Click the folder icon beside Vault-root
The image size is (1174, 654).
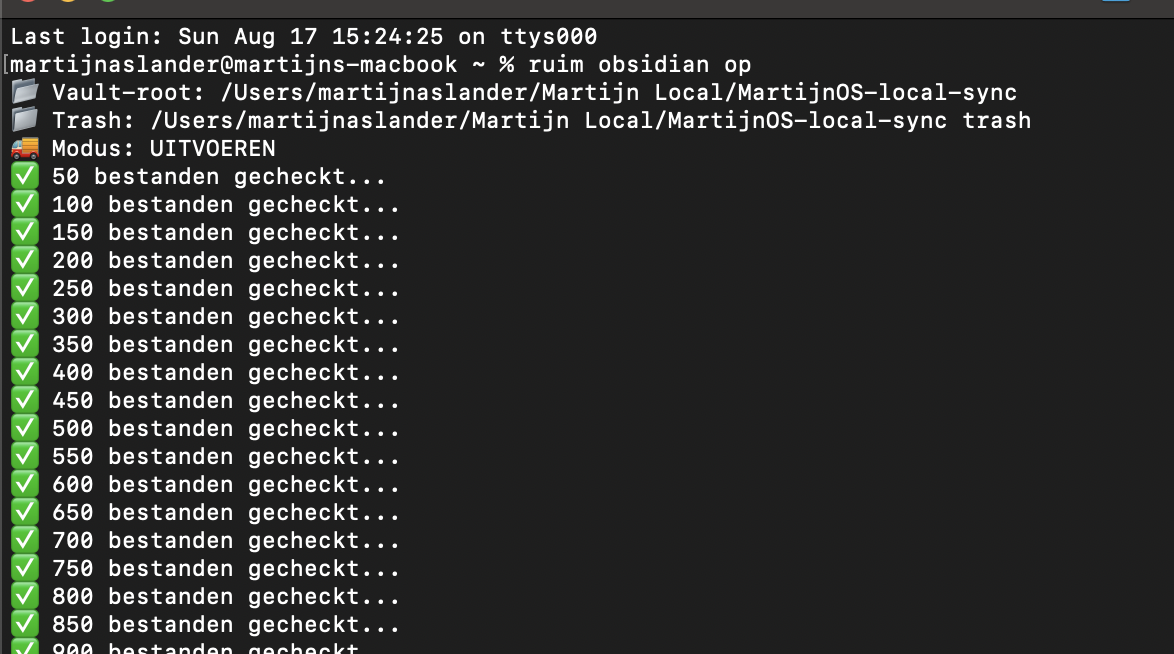[25, 92]
